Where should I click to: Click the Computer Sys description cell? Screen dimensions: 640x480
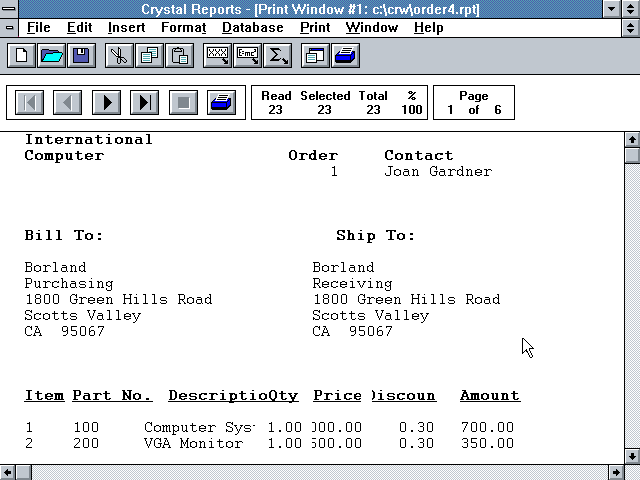[200, 427]
